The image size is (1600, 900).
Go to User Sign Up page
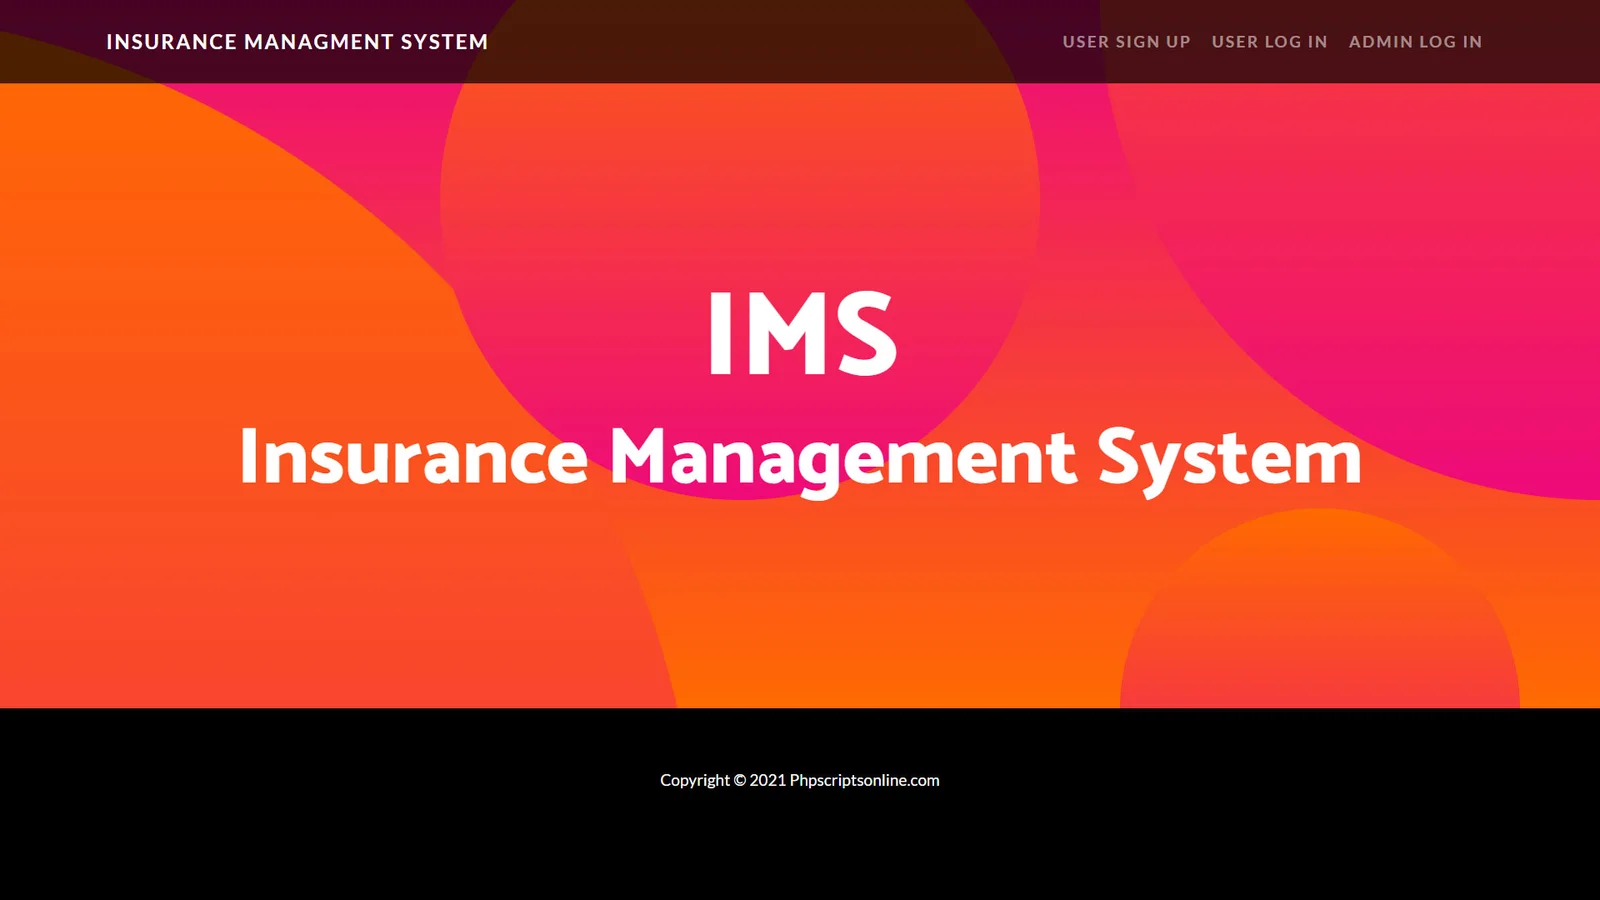pos(1126,42)
